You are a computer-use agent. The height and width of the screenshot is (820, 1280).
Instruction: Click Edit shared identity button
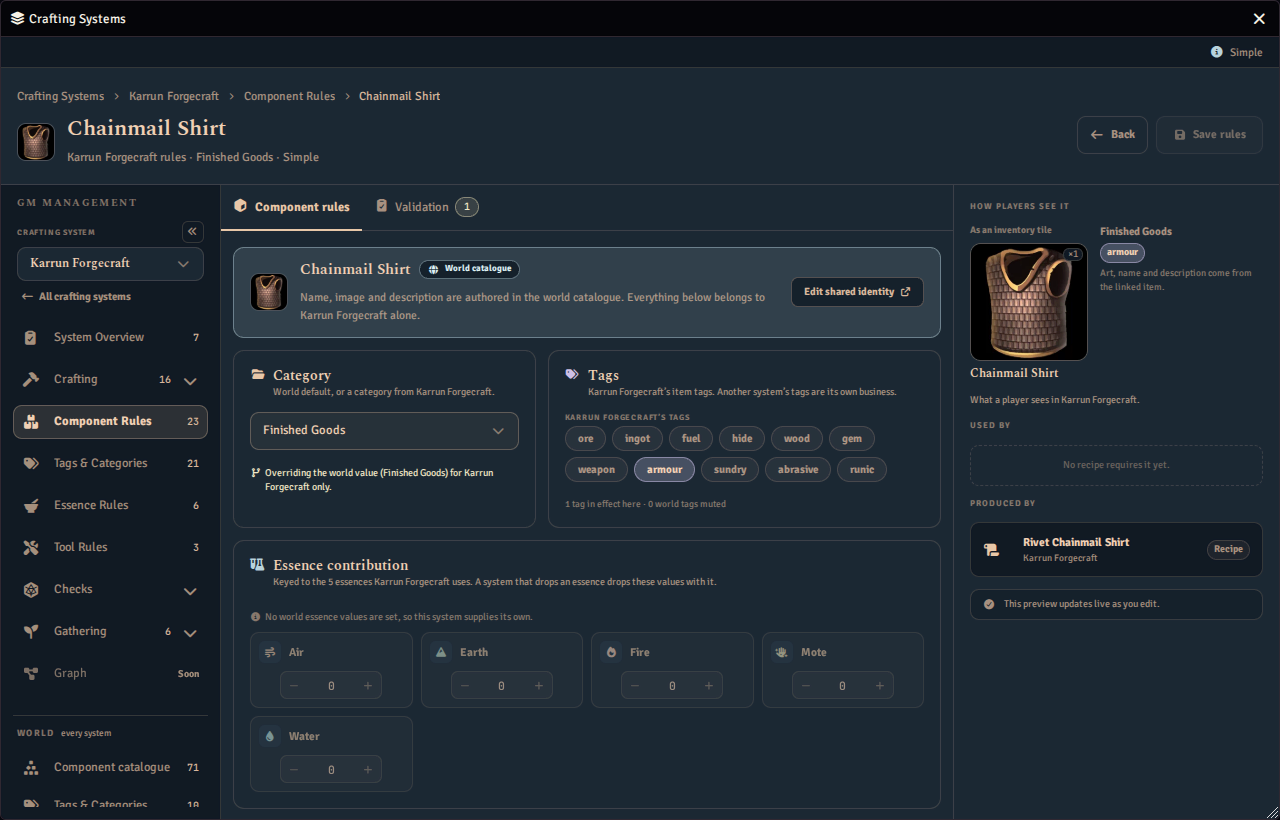click(857, 292)
